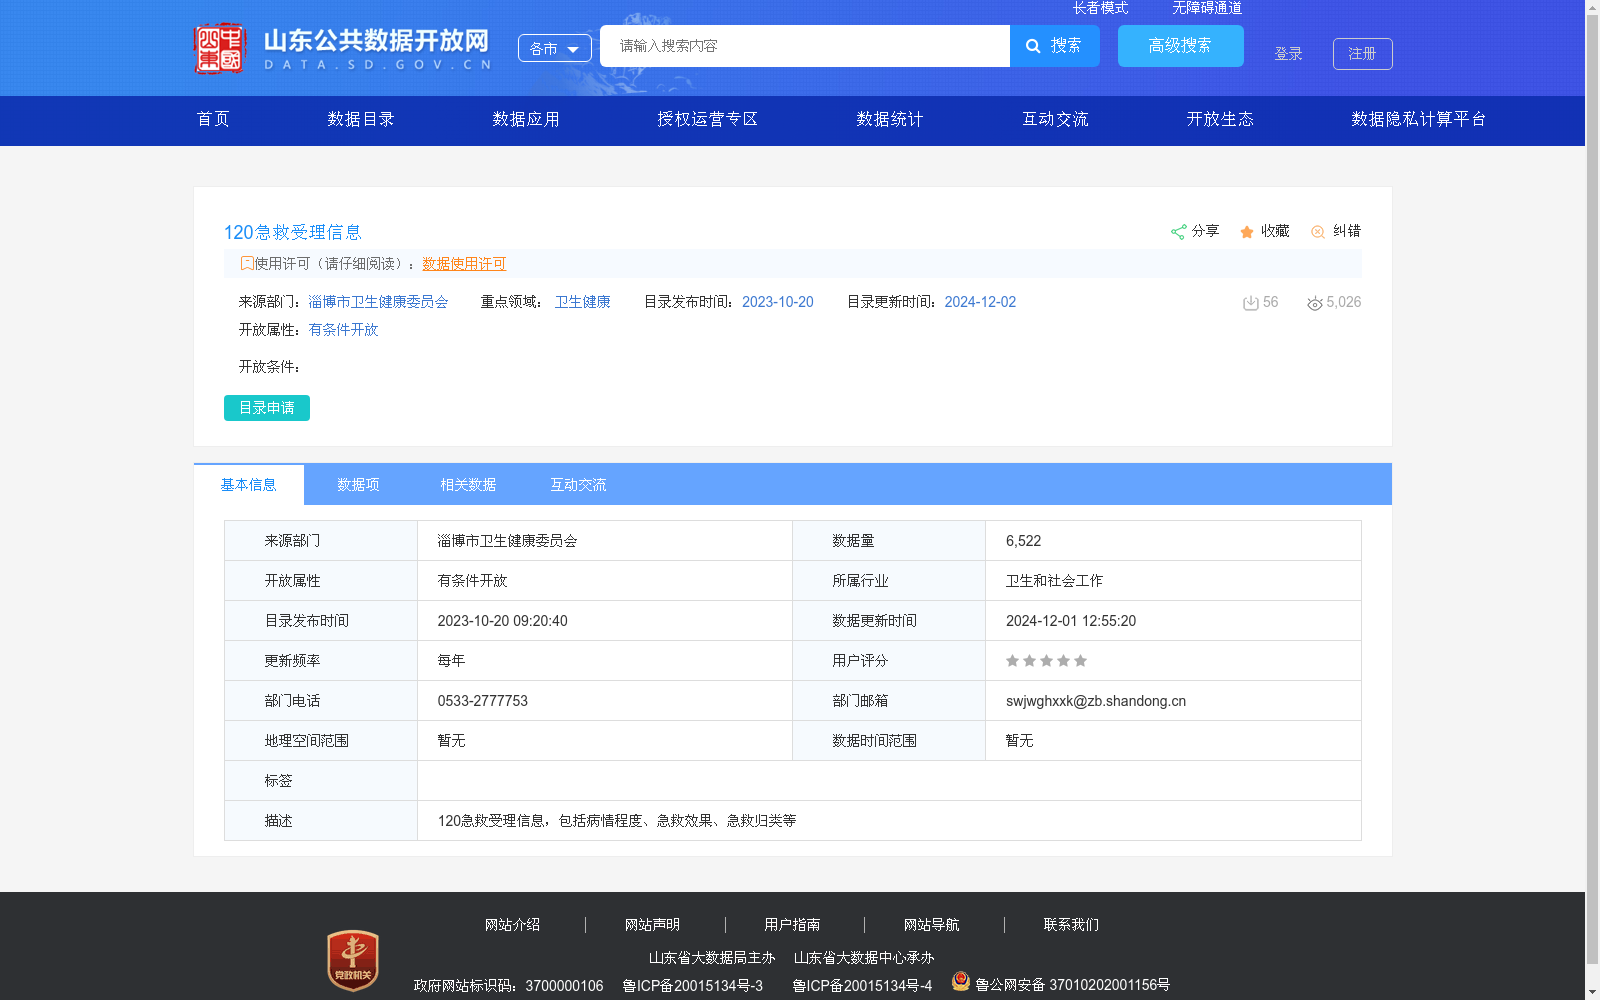Click the 卫生健康 key field link
1600x1000 pixels.
click(x=583, y=302)
